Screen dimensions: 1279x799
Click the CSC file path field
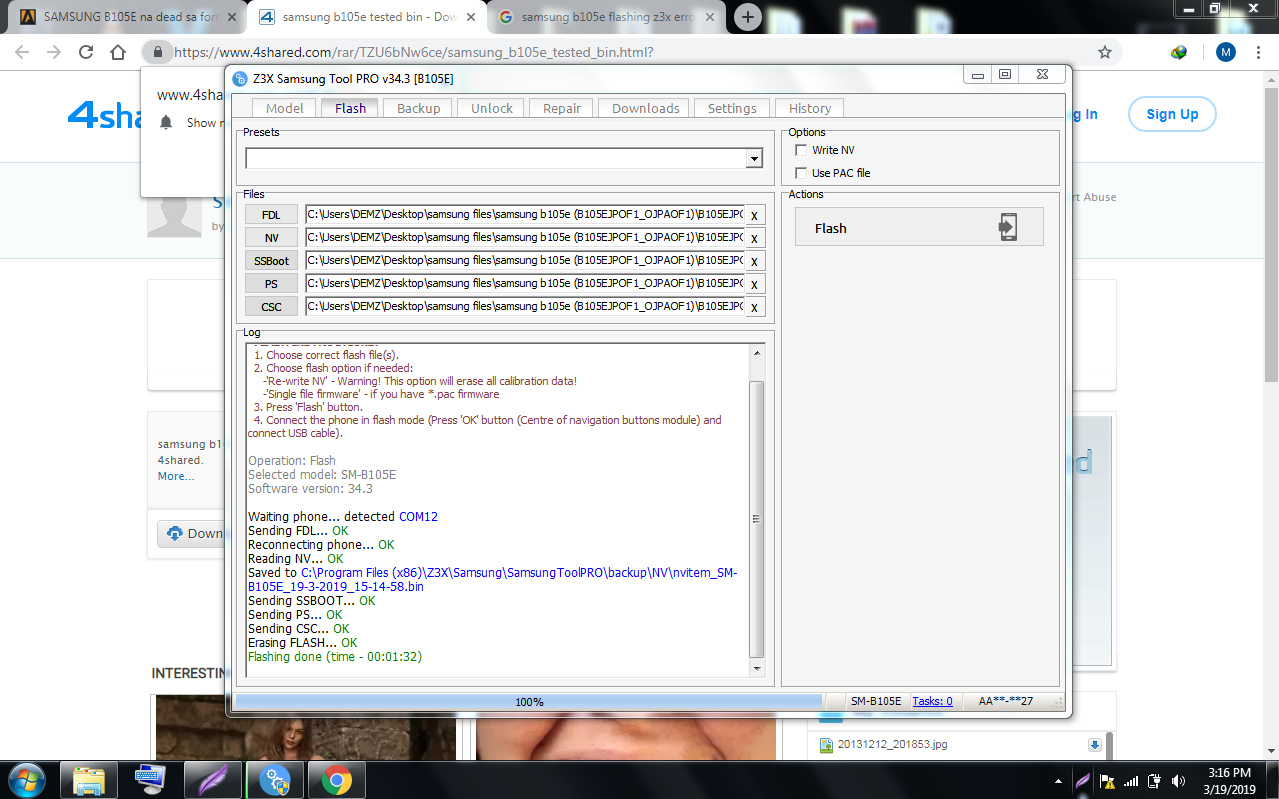(x=524, y=306)
